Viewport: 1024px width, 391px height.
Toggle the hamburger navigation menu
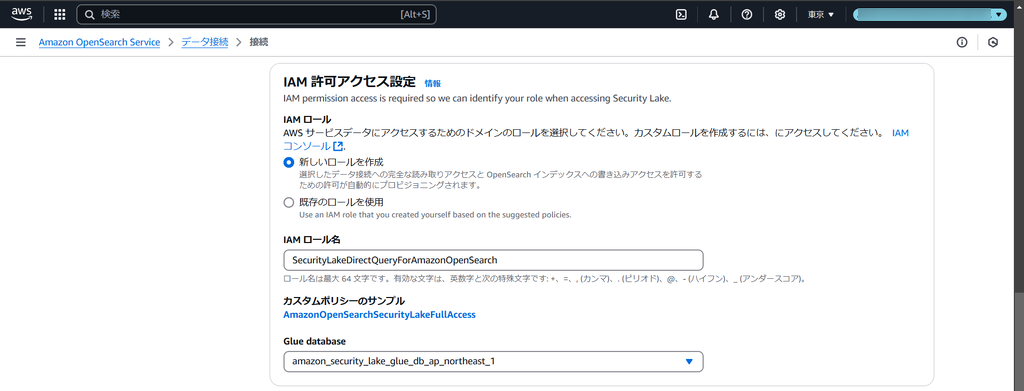tap(21, 42)
